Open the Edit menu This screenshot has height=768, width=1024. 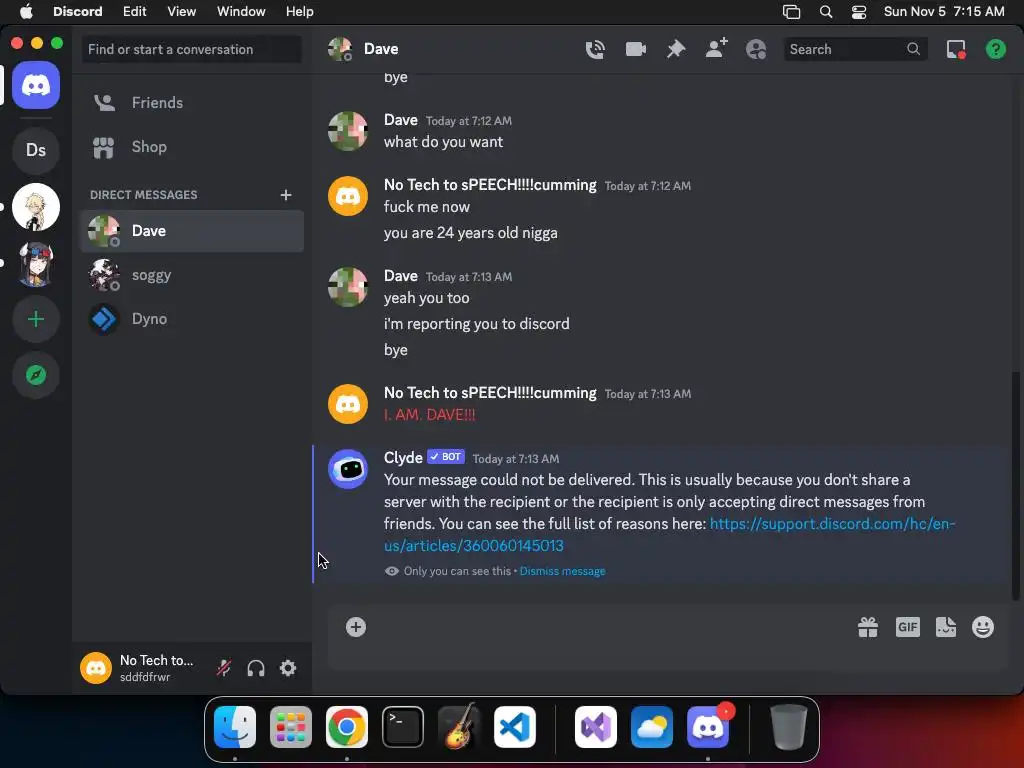pos(135,11)
